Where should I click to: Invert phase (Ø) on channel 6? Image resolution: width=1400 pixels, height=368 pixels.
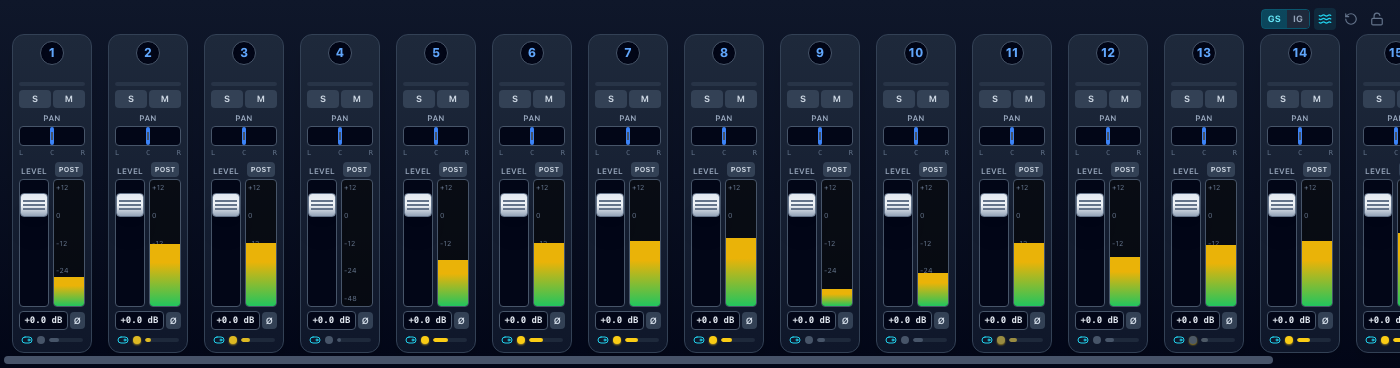557,320
